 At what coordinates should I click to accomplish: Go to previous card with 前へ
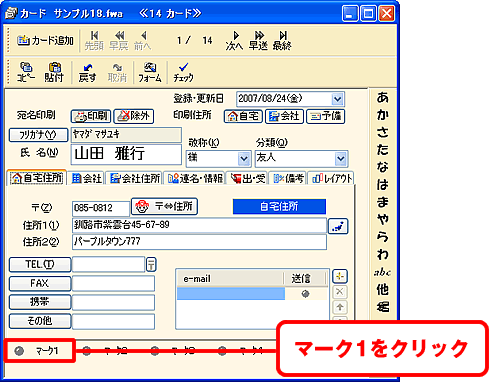click(x=143, y=41)
